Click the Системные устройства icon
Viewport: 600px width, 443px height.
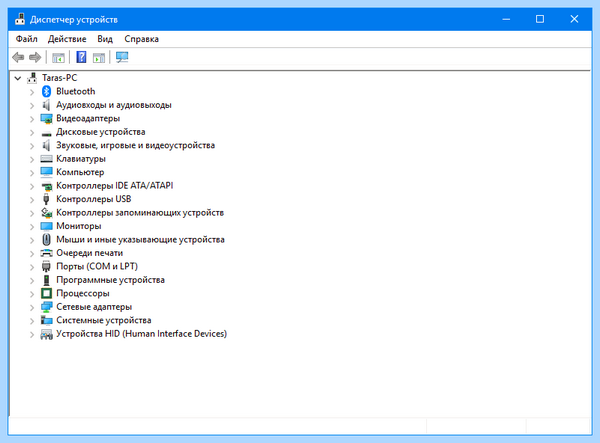click(46, 320)
